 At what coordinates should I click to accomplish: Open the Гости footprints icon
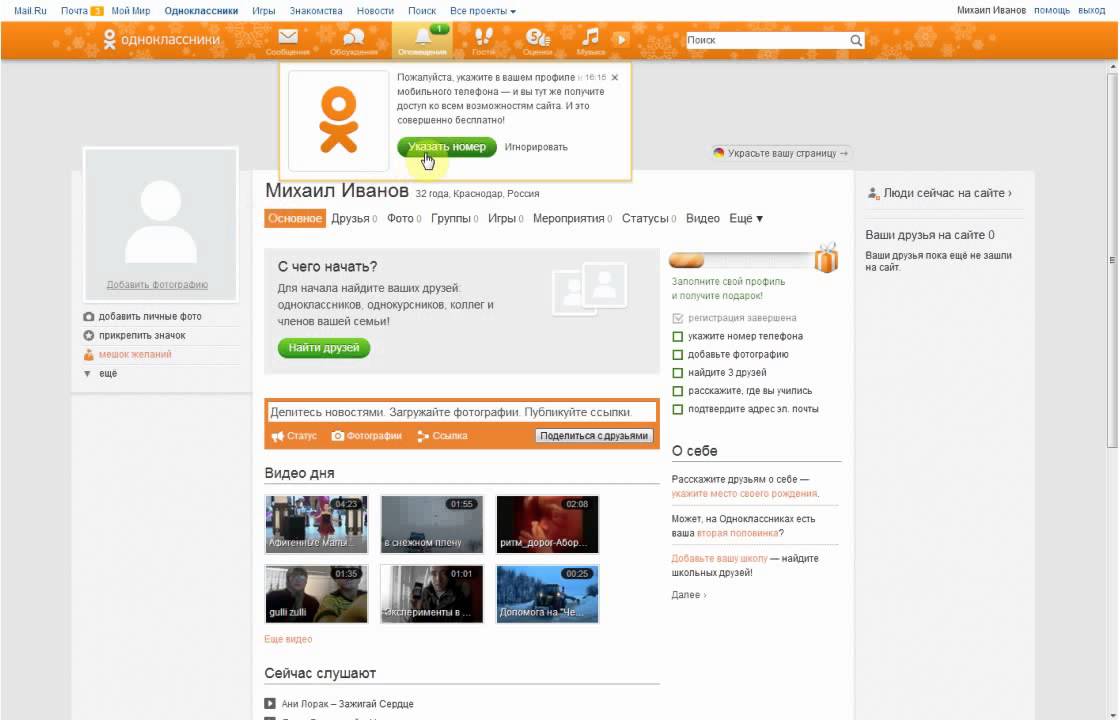coord(484,38)
